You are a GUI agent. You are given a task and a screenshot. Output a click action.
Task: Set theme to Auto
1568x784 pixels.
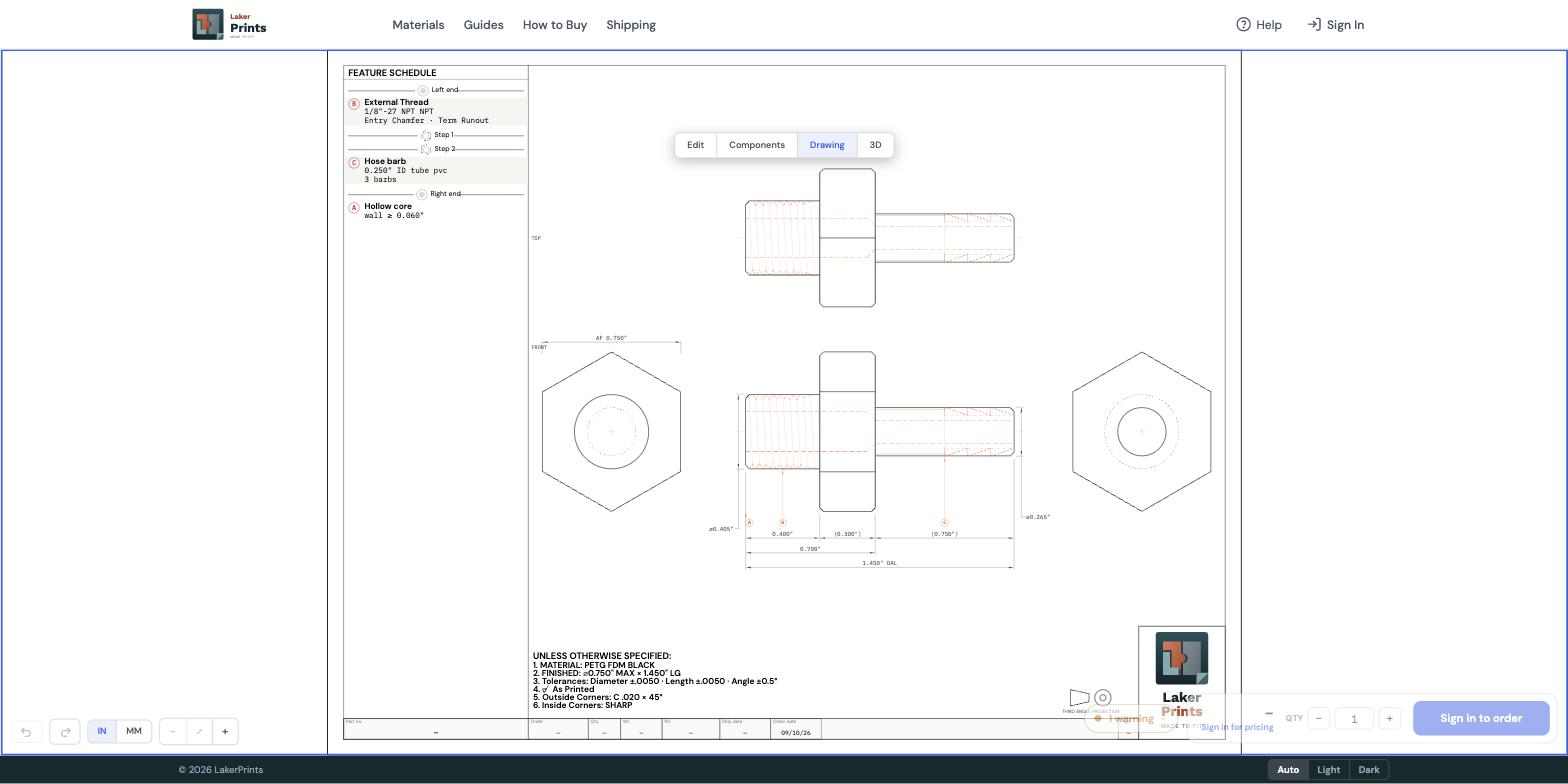1288,770
